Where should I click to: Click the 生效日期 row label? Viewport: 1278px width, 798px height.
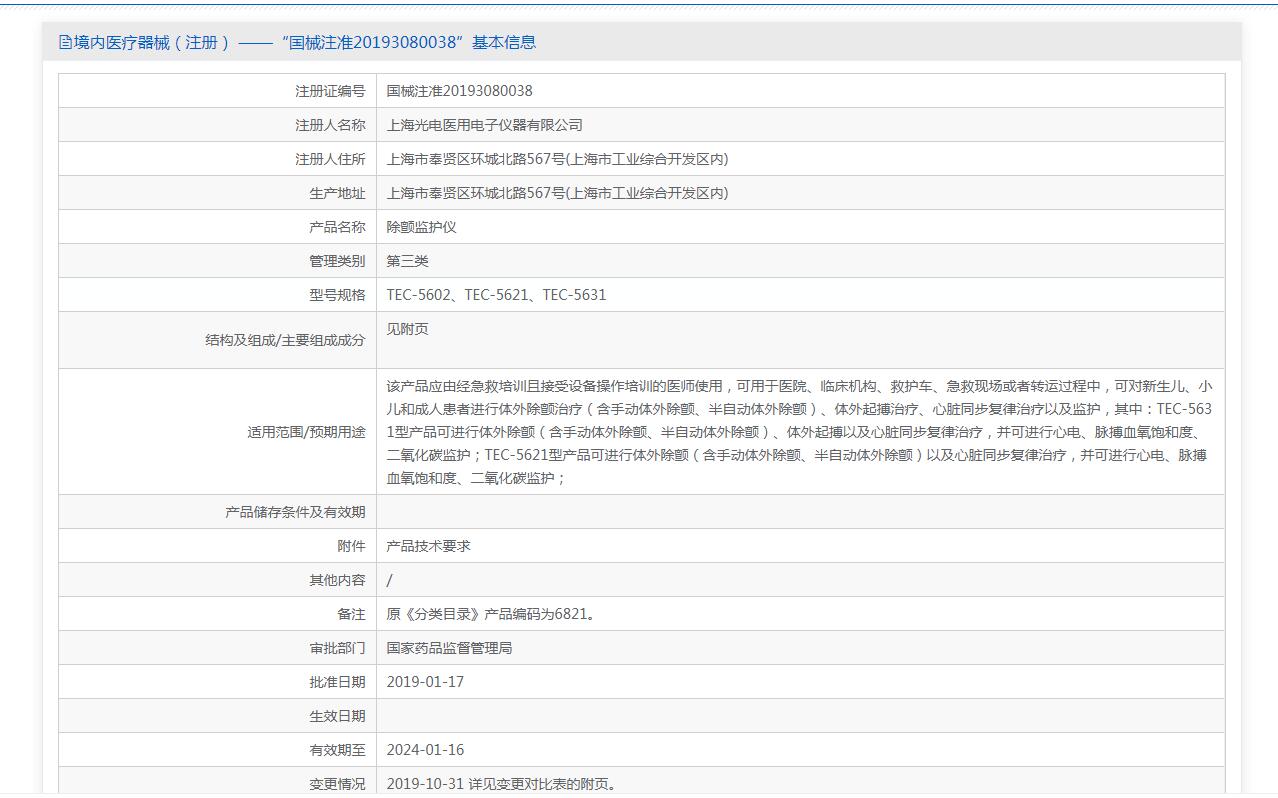coord(337,716)
